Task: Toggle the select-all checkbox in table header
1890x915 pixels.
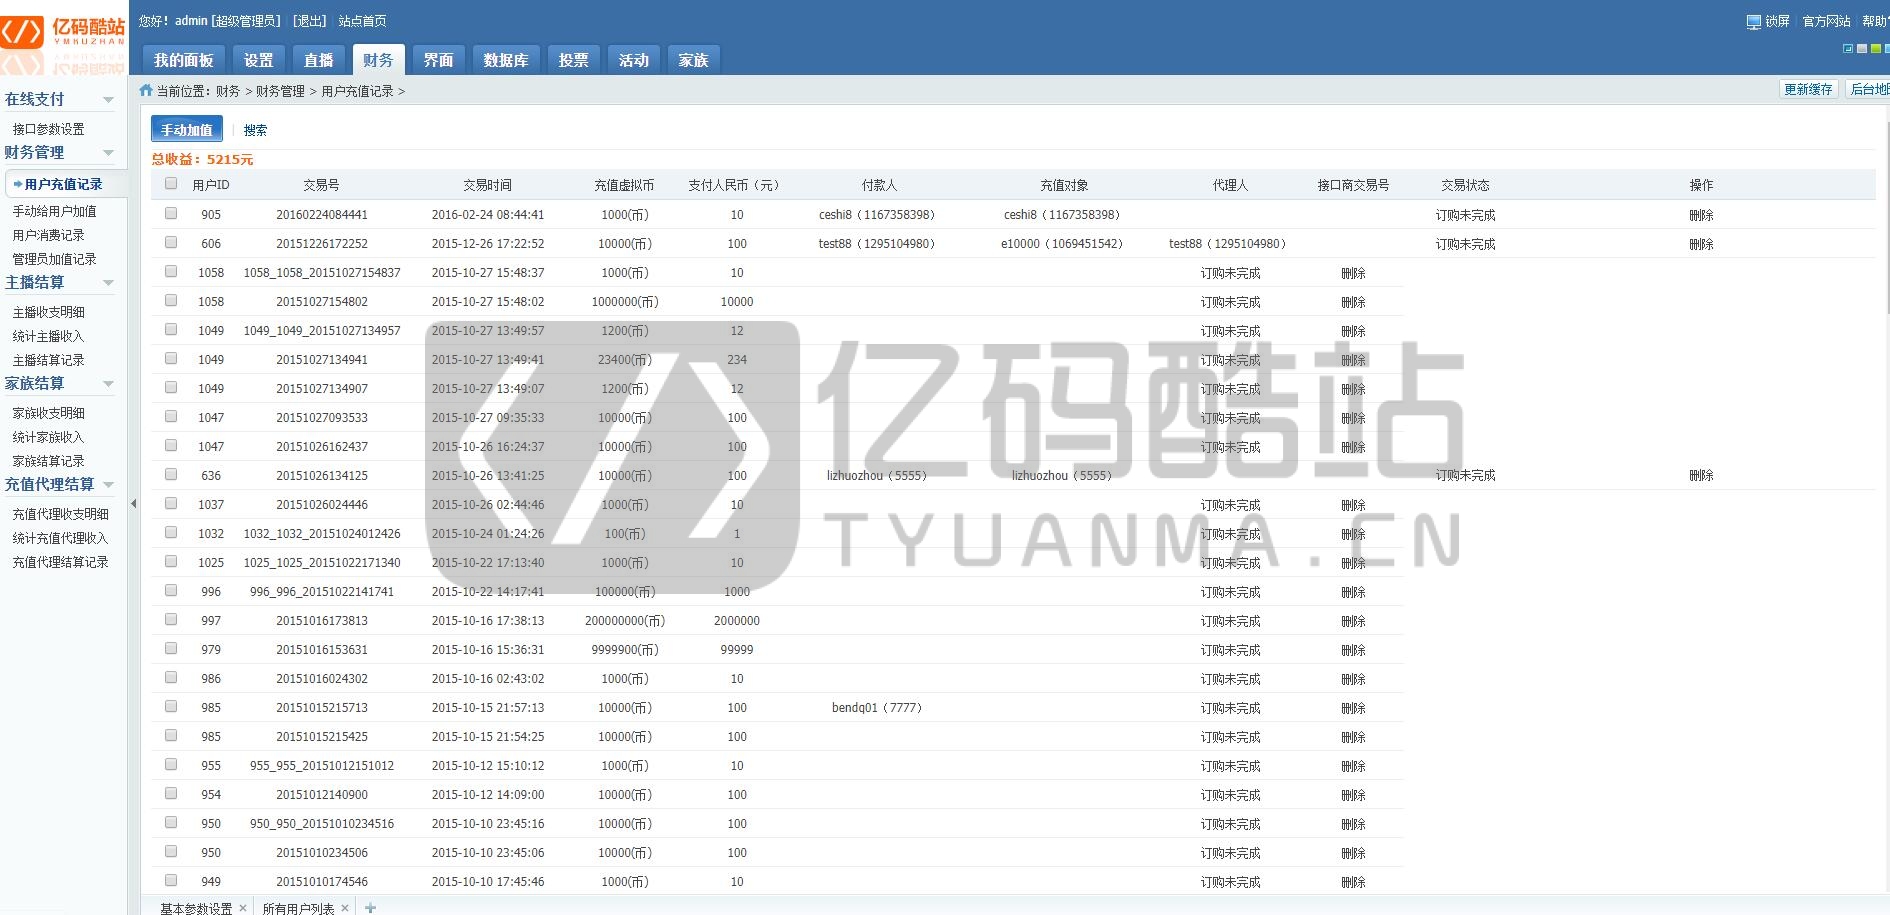Action: [171, 184]
